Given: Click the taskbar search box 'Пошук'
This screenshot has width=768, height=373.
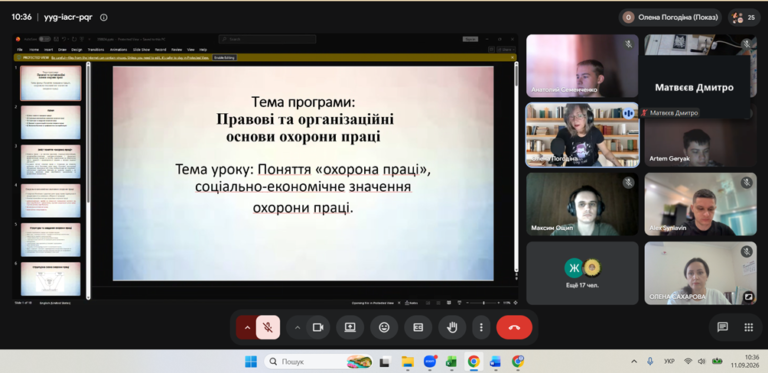Looking at the screenshot, I should [x=319, y=362].
